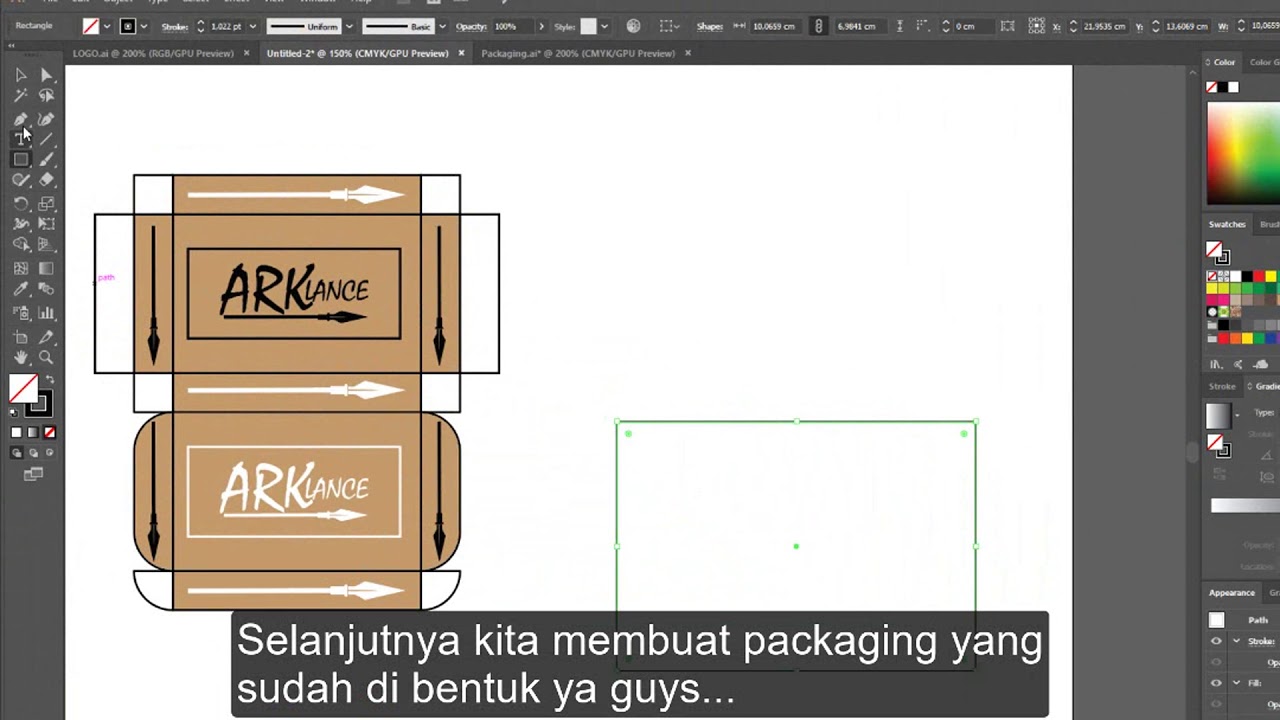Choose the Lasso tool
The width and height of the screenshot is (1280, 720).
click(x=46, y=96)
